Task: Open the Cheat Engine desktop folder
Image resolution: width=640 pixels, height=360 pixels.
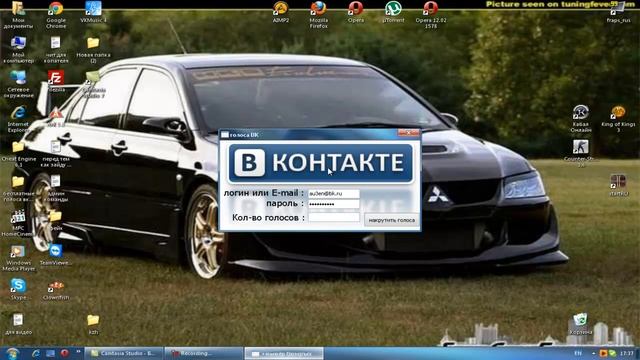Action: (x=18, y=154)
